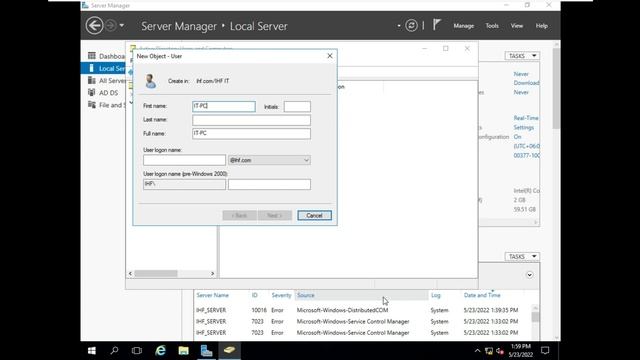
Task: Click the User logon name field
Action: pyautogui.click(x=184, y=160)
